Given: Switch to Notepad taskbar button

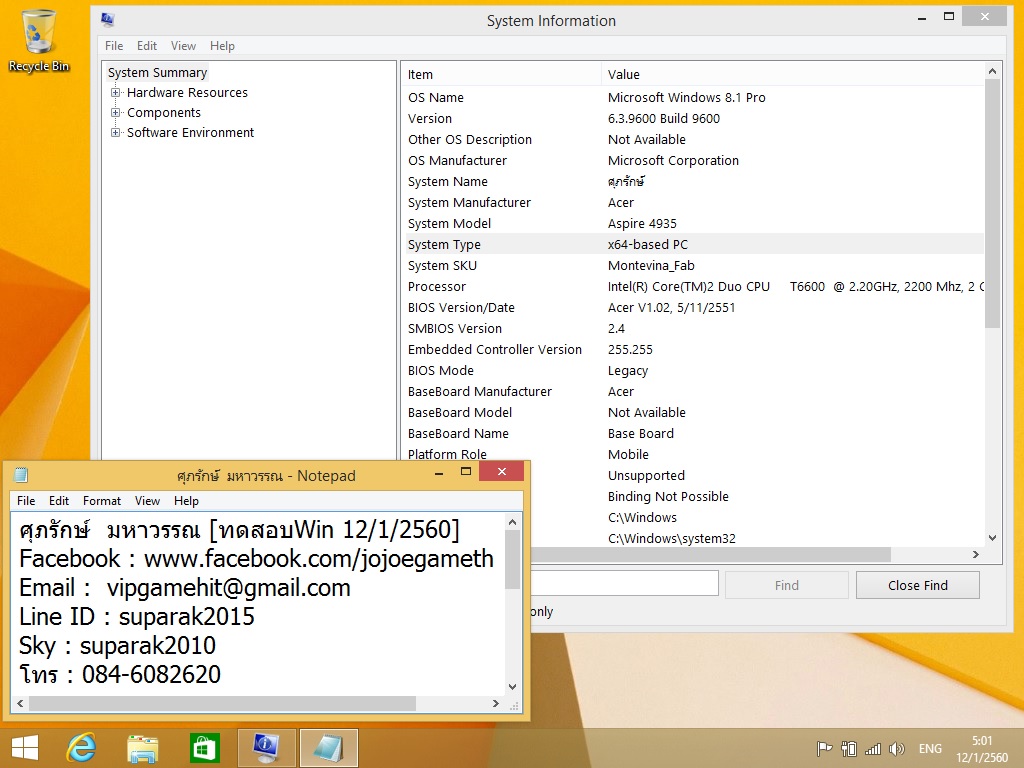Looking at the screenshot, I should click(x=328, y=748).
